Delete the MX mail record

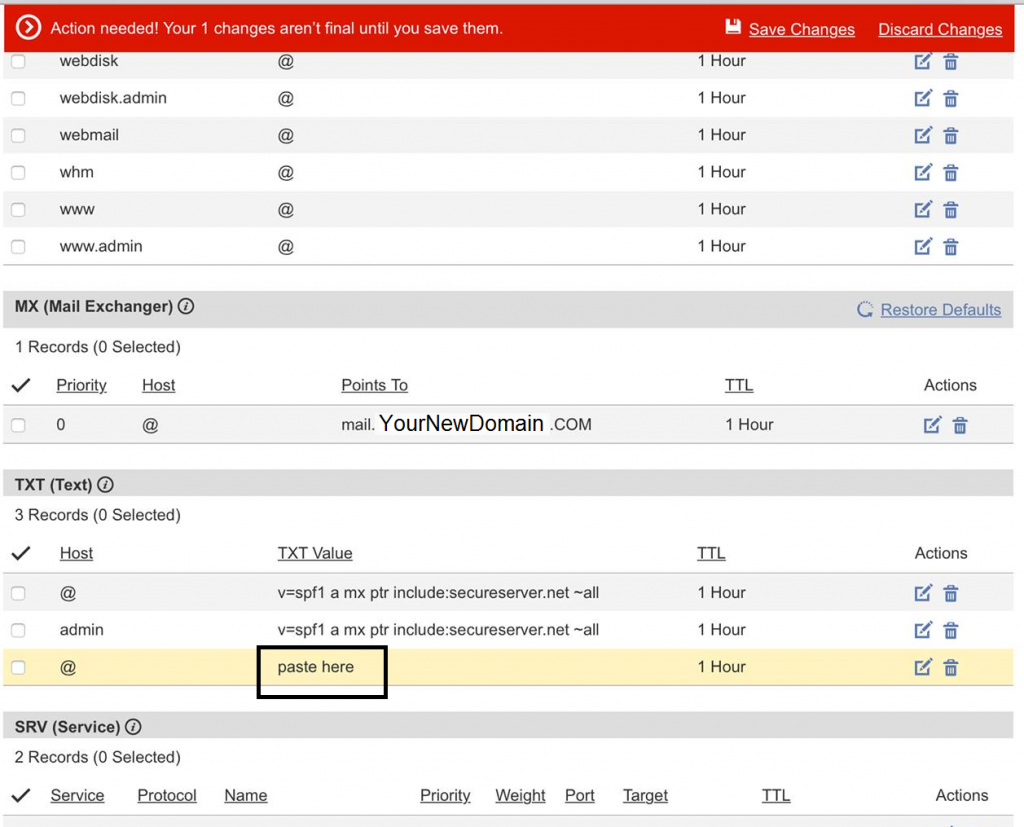click(x=960, y=425)
